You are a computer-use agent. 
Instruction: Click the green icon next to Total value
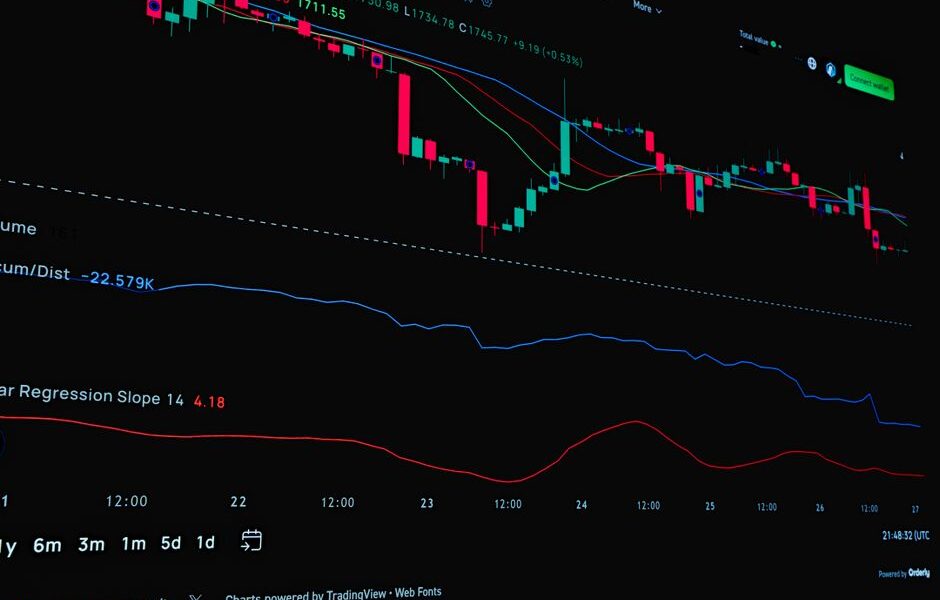[x=773, y=44]
